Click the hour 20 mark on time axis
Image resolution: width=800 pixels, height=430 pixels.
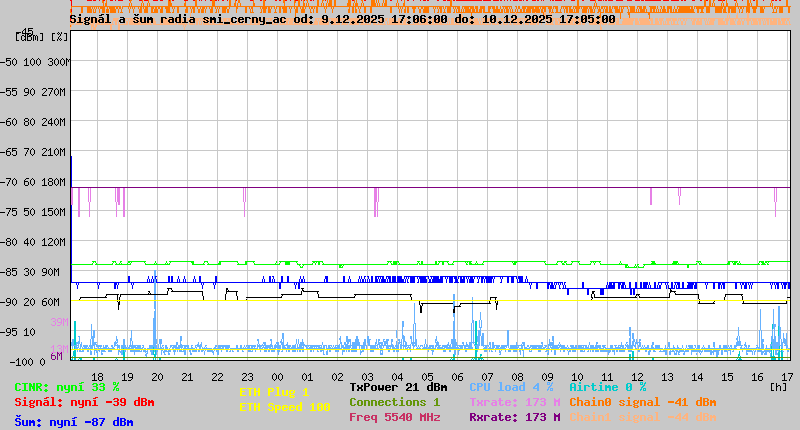coord(157,376)
